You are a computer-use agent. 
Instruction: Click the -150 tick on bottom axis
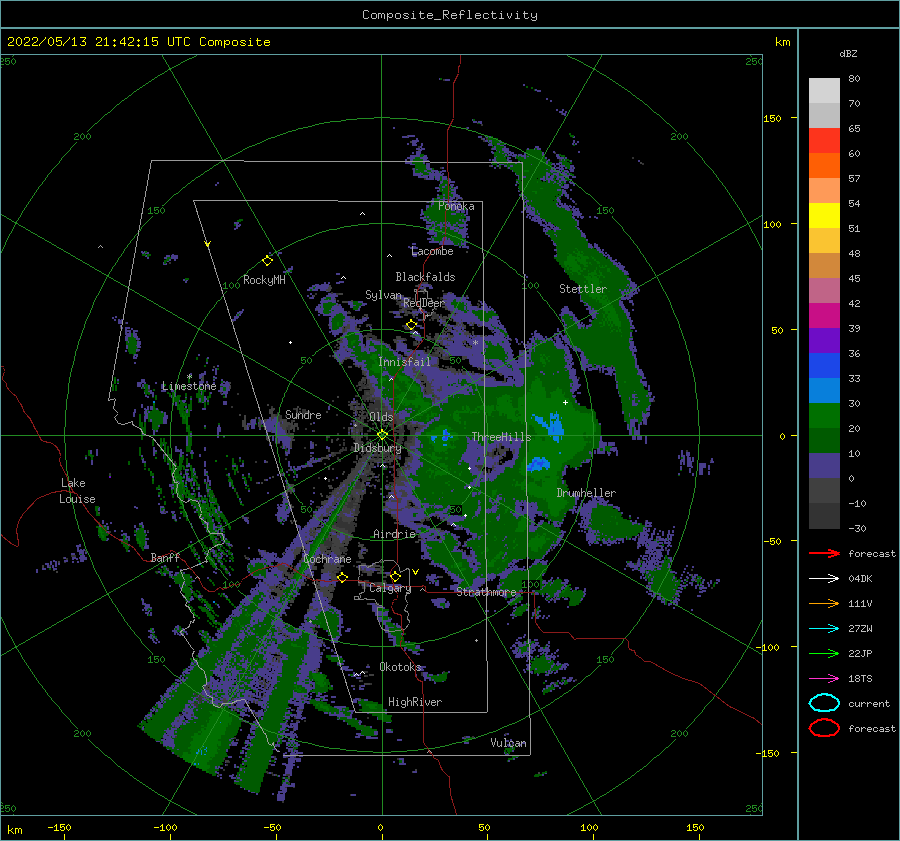coord(59,828)
